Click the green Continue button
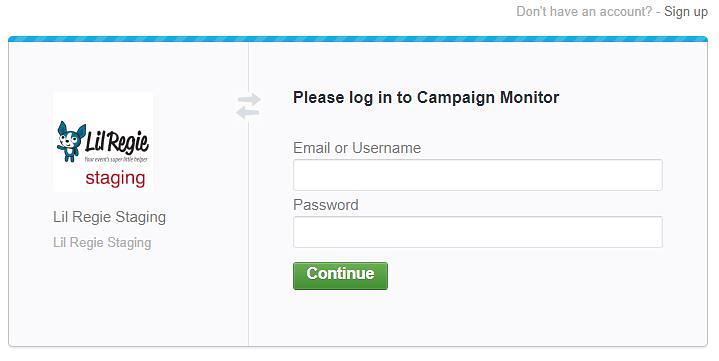 [x=340, y=276]
